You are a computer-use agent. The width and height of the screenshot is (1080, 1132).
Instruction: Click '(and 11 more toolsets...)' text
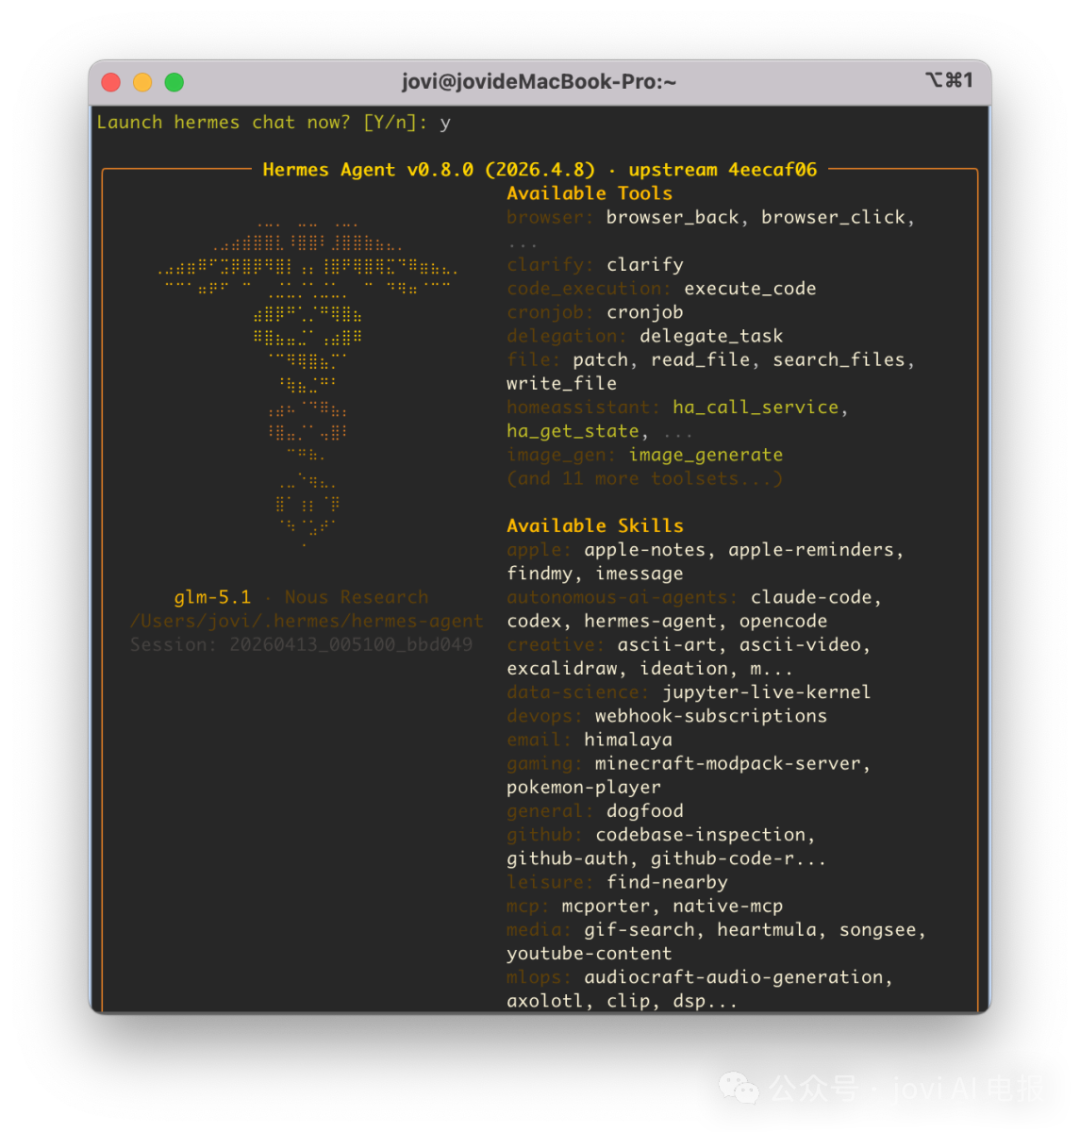pos(645,479)
